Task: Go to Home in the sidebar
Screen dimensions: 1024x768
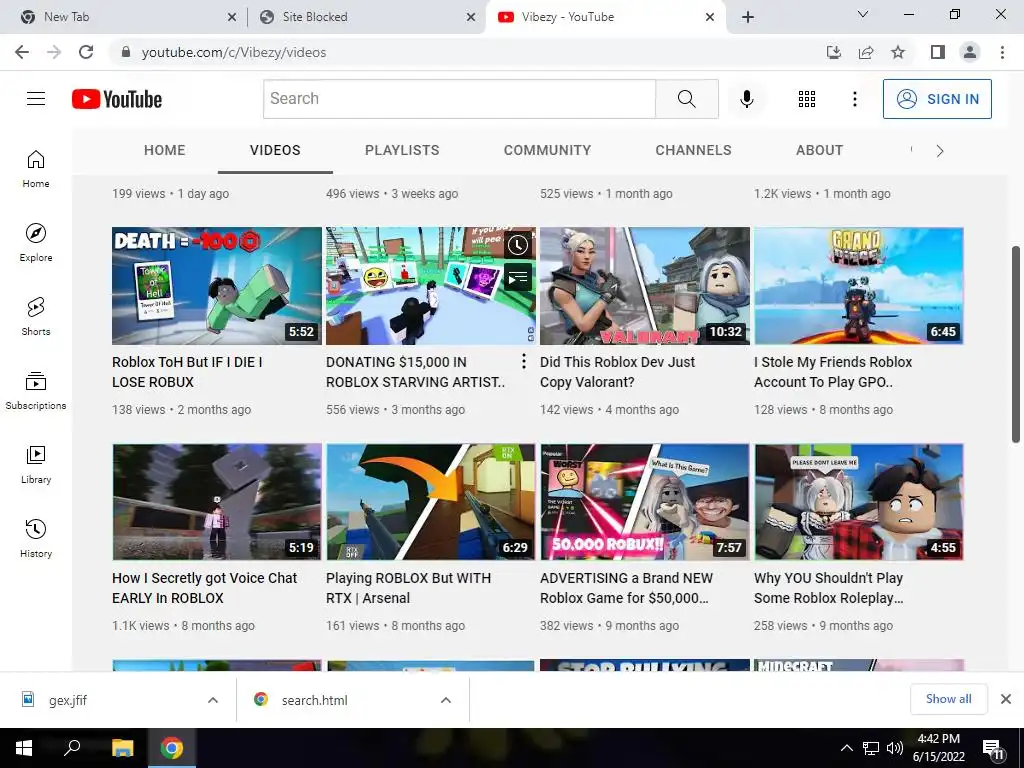Action: point(36,168)
